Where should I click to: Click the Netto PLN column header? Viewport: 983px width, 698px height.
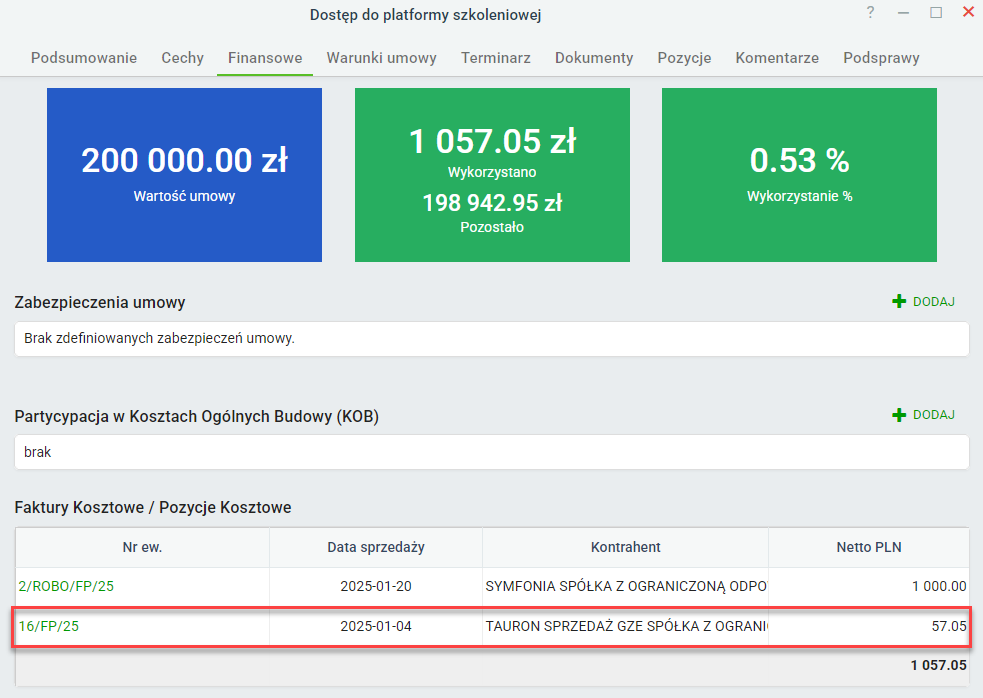869,547
